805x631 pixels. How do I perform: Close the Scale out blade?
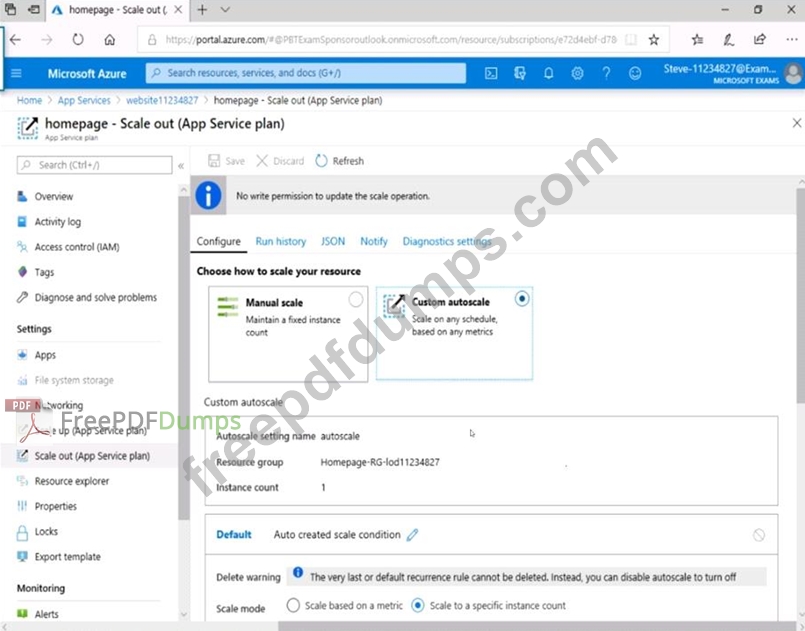point(797,123)
